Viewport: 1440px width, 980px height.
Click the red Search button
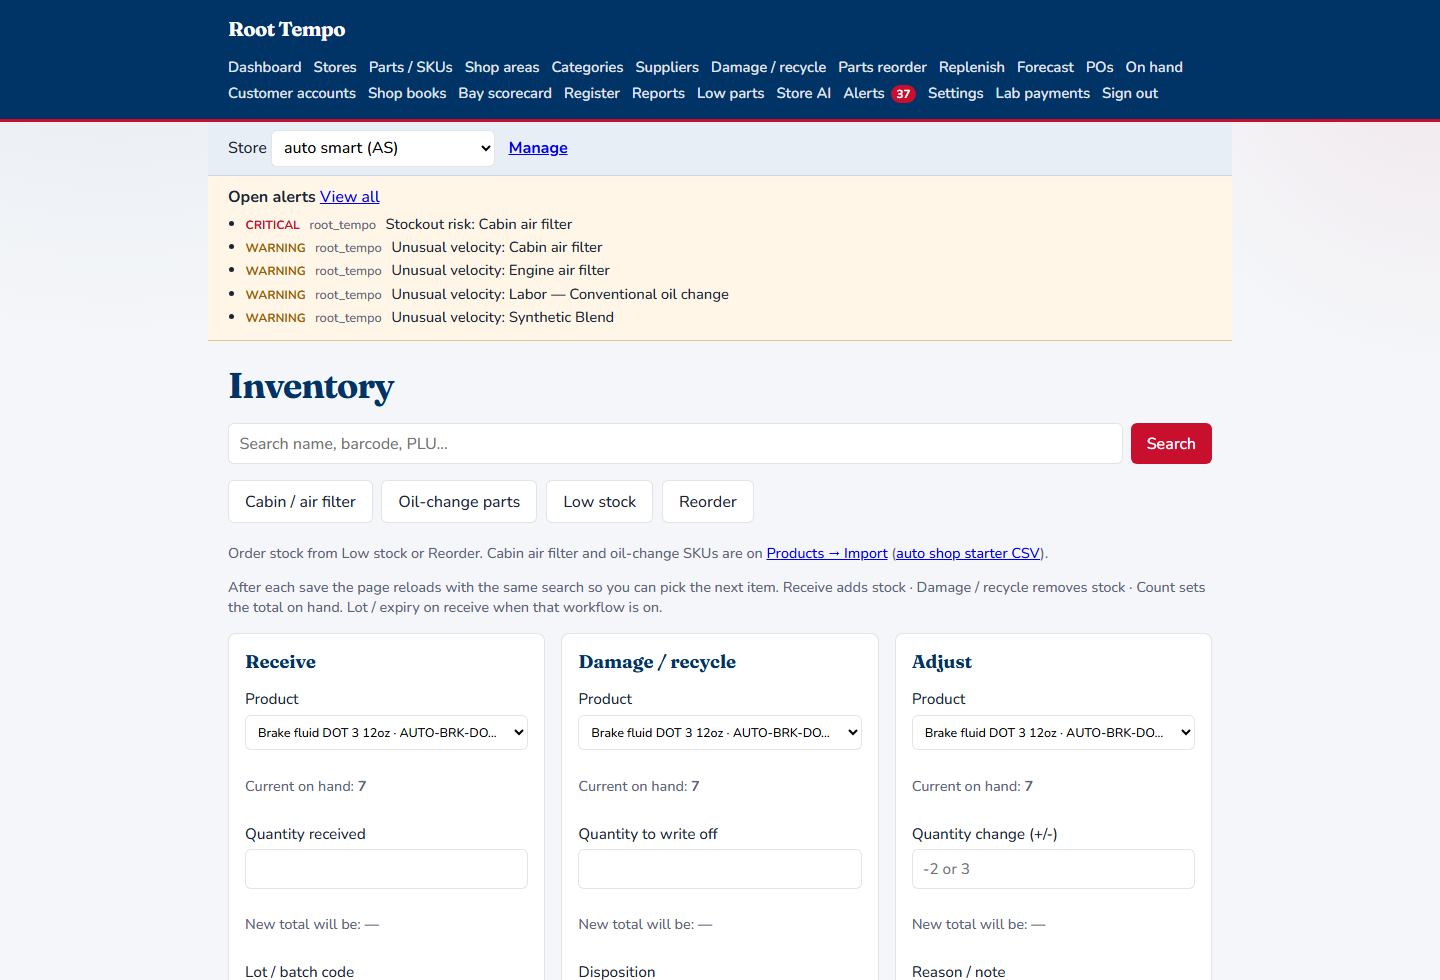coord(1171,444)
